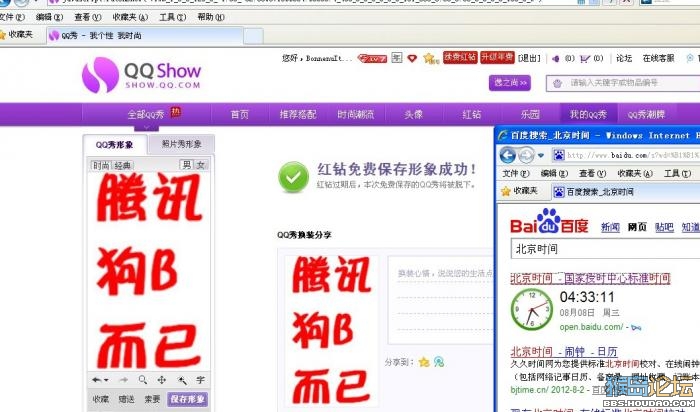Click the favorites star in Baidu window

tap(505, 191)
